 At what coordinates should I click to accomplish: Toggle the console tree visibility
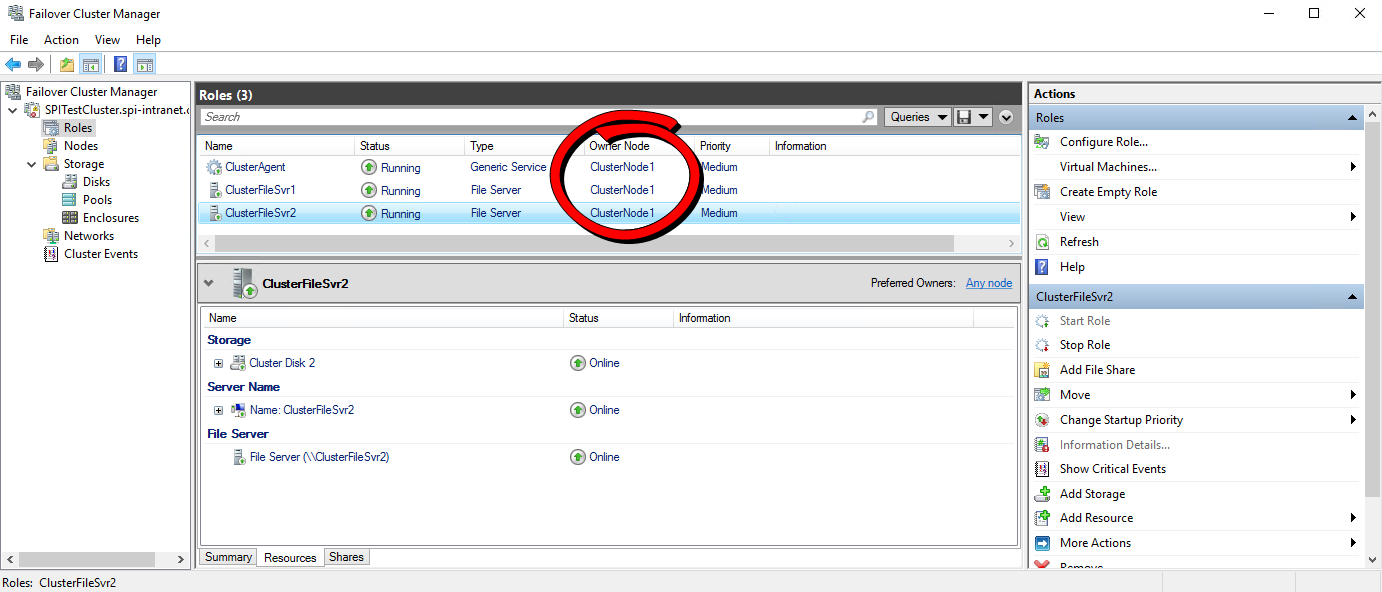pos(90,63)
